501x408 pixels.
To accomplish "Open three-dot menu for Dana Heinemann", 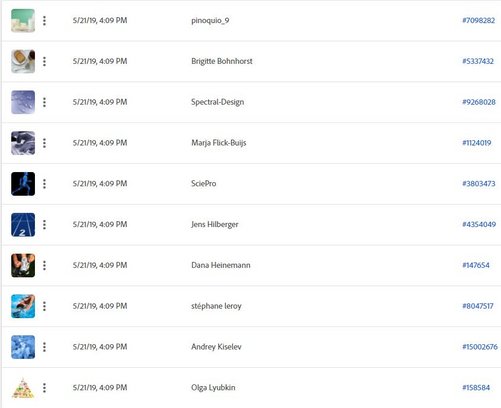I will click(44, 265).
